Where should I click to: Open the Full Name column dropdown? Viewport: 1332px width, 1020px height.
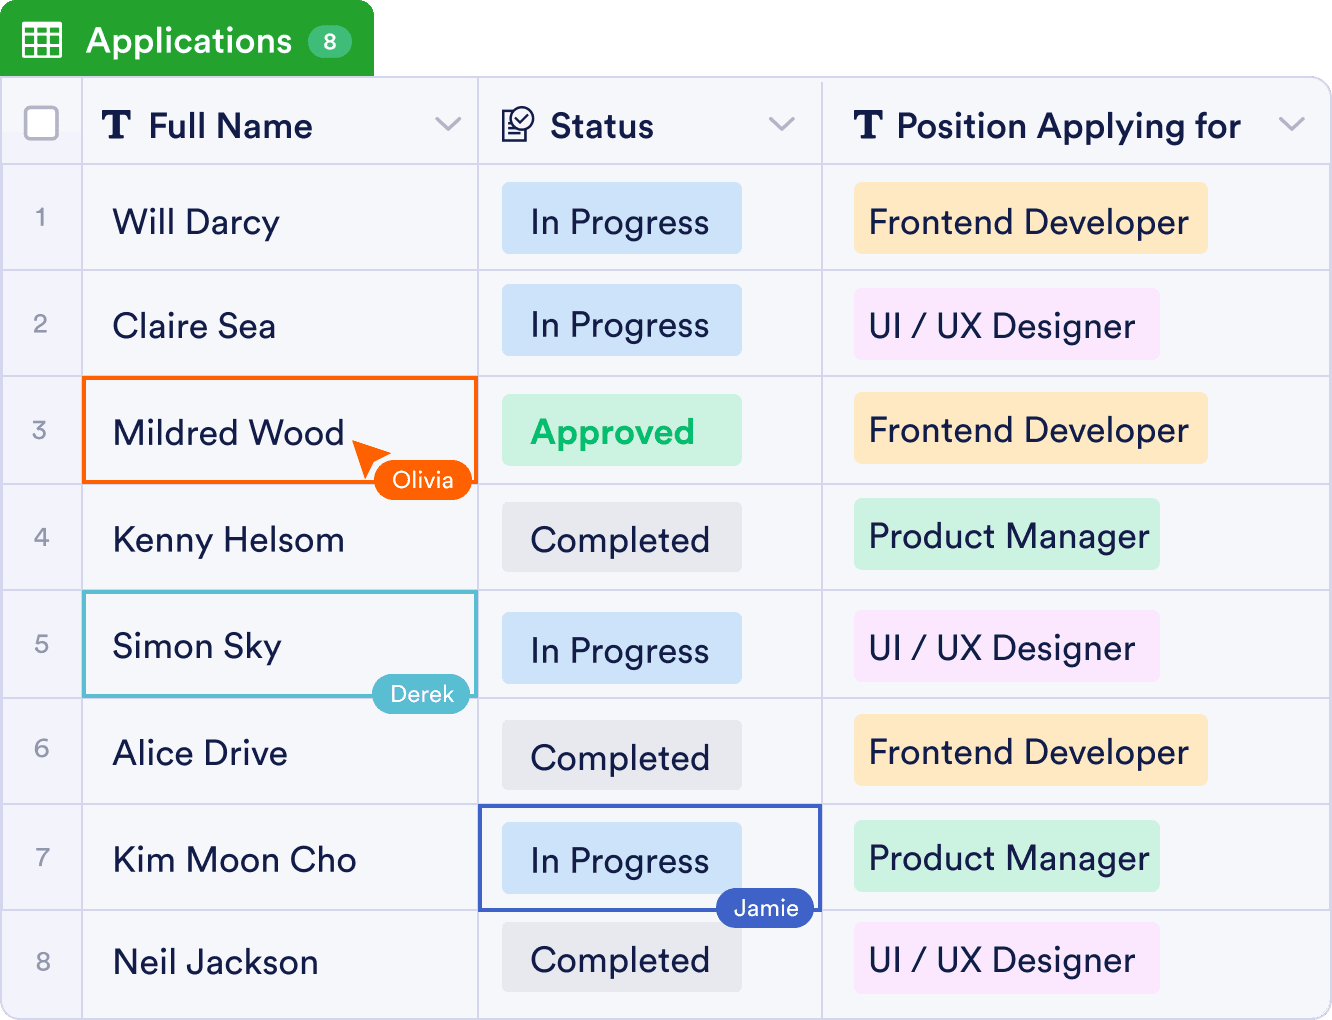[x=448, y=125]
